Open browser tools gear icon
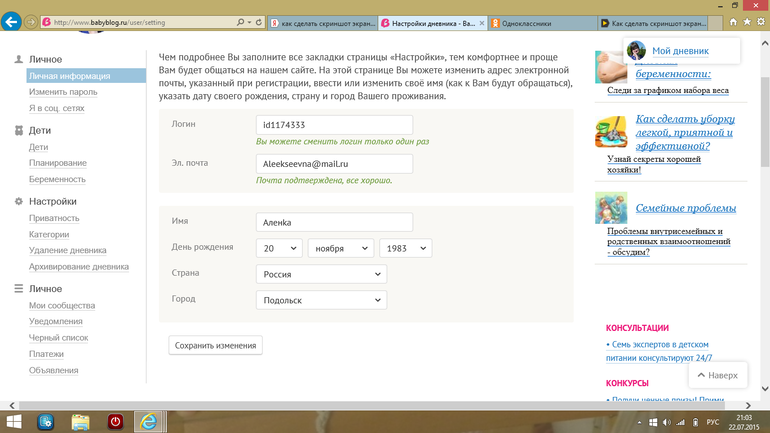 tap(761, 22)
